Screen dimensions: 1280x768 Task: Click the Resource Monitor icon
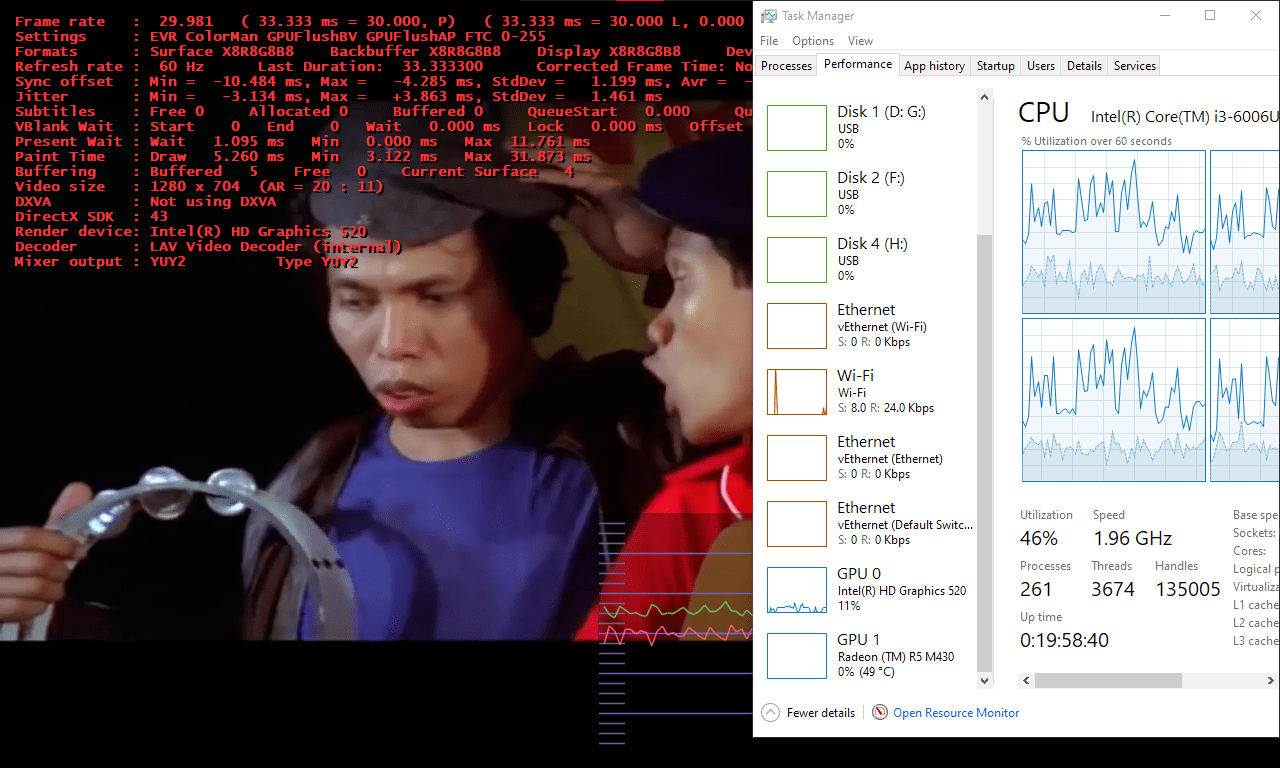(x=879, y=712)
